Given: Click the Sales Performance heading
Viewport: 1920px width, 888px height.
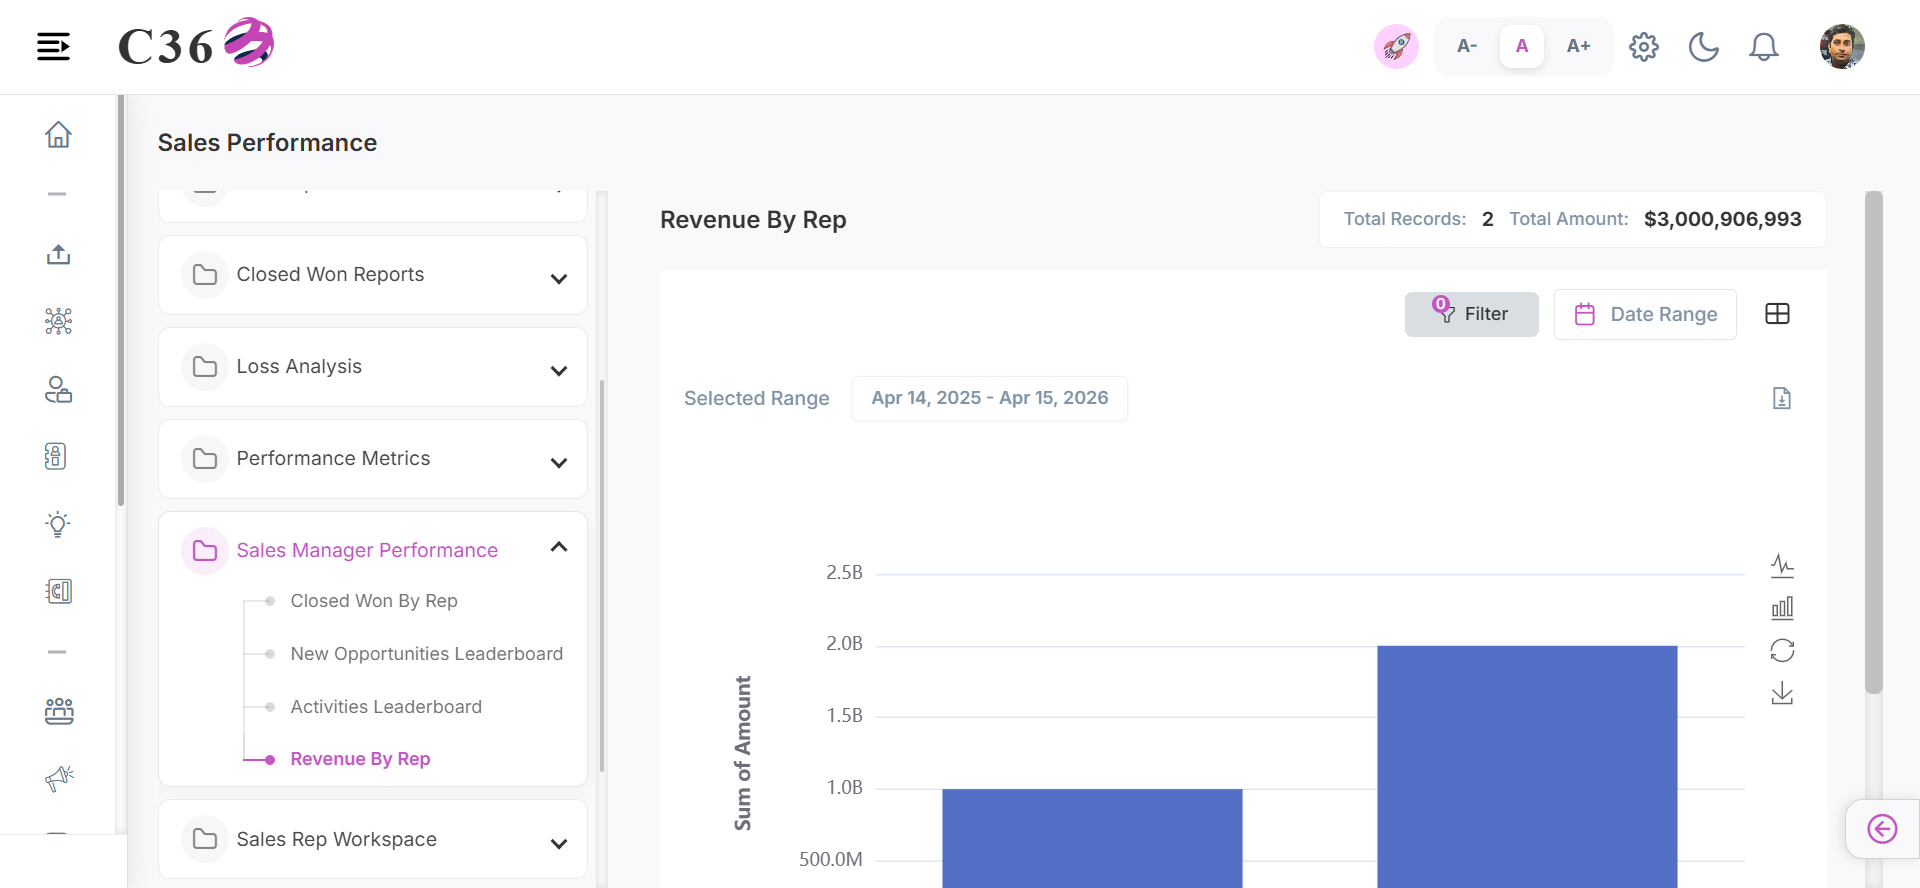Looking at the screenshot, I should pos(267,143).
